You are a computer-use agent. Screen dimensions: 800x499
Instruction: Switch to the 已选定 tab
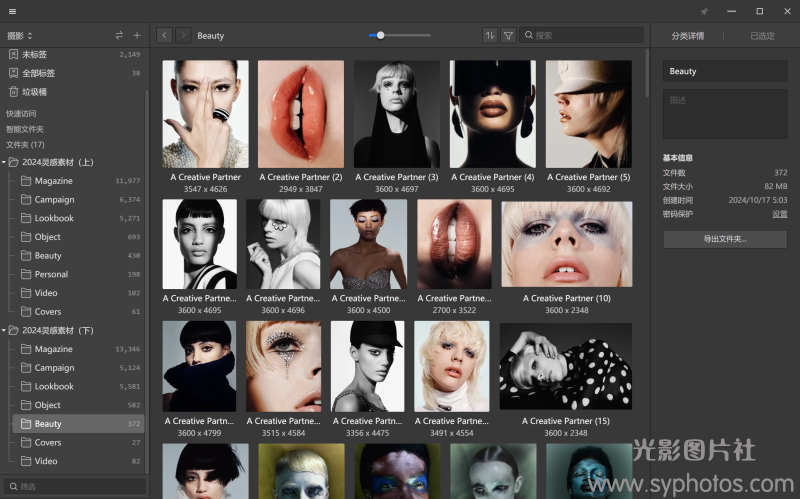click(x=762, y=35)
